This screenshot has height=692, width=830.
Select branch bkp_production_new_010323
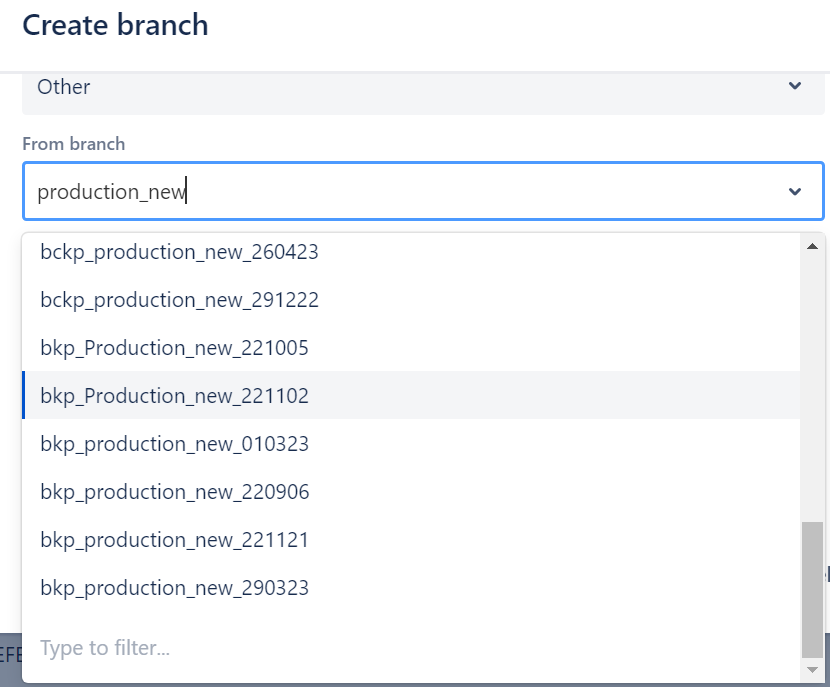click(175, 444)
